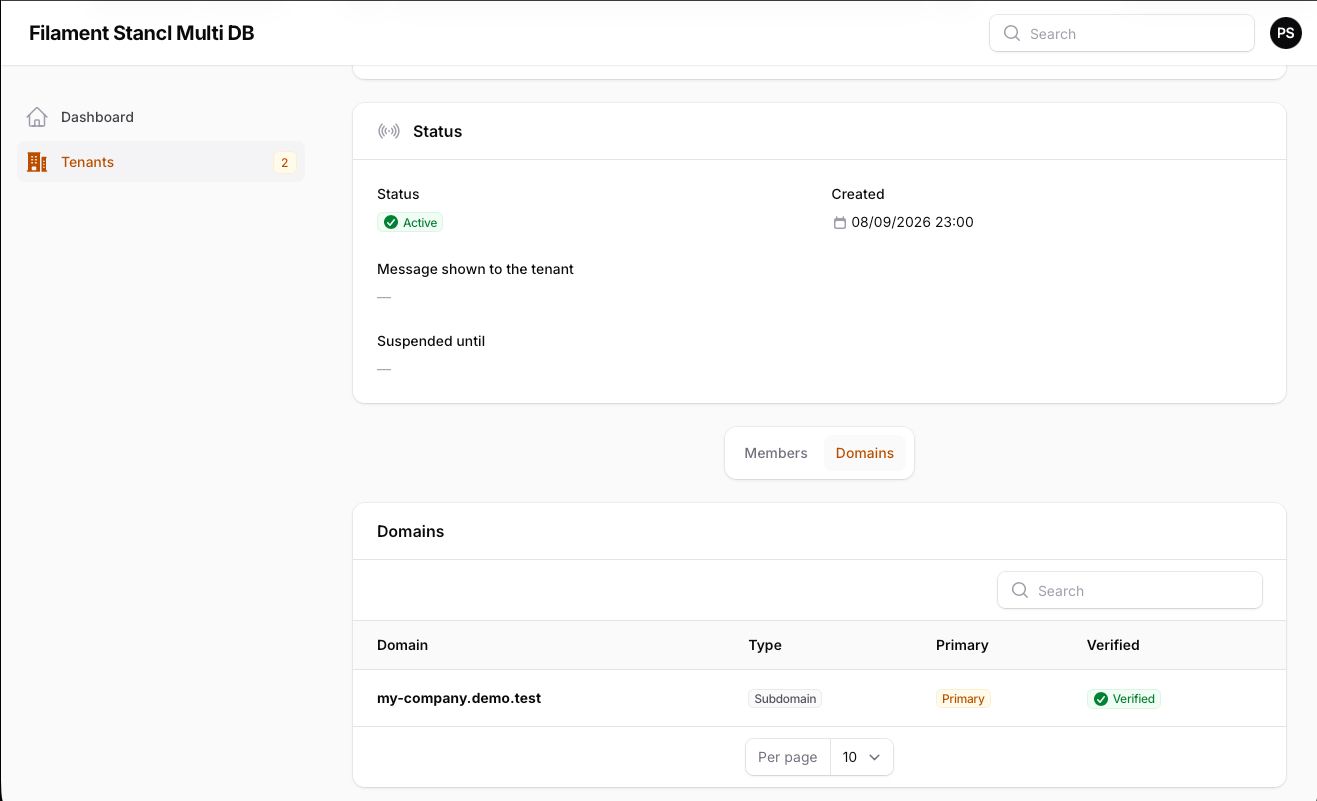Click the magnifier icon in top search

click(1012, 33)
